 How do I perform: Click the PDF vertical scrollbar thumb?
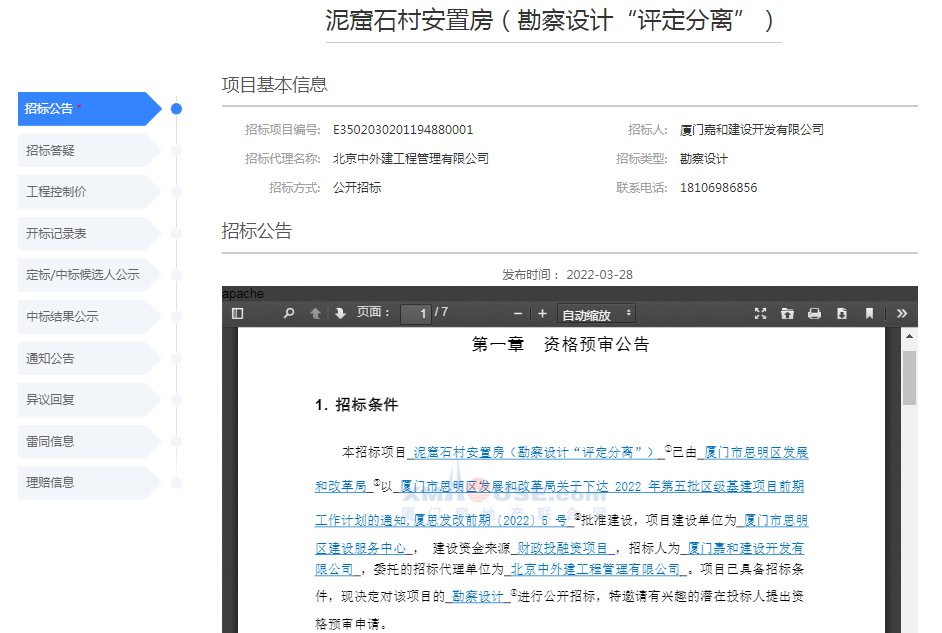click(909, 378)
